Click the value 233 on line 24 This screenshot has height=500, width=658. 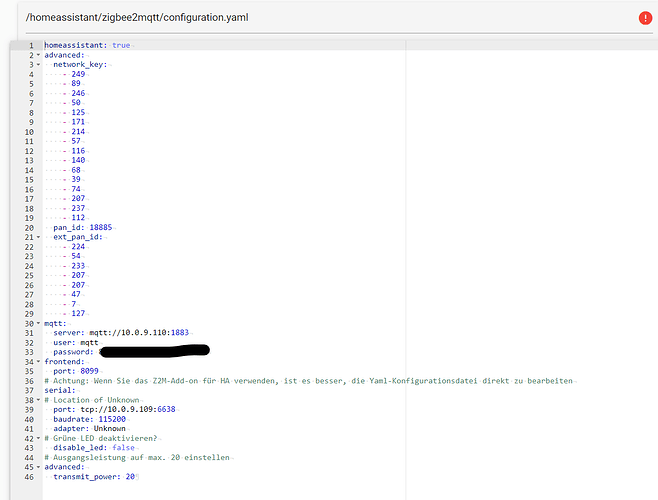pos(78,266)
